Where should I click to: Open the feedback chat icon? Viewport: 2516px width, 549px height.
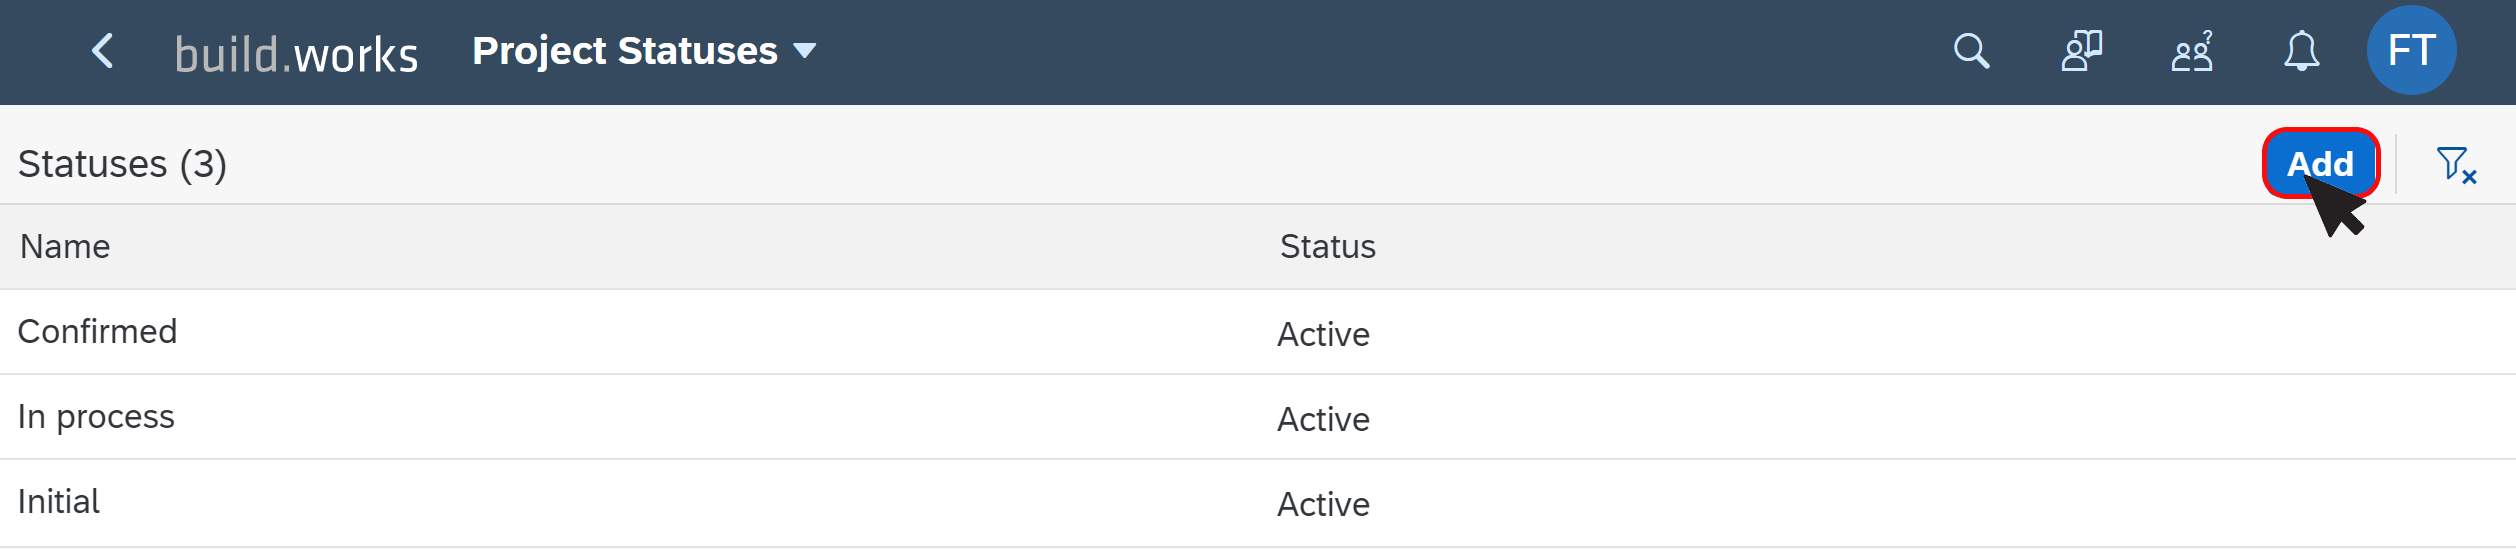2082,51
